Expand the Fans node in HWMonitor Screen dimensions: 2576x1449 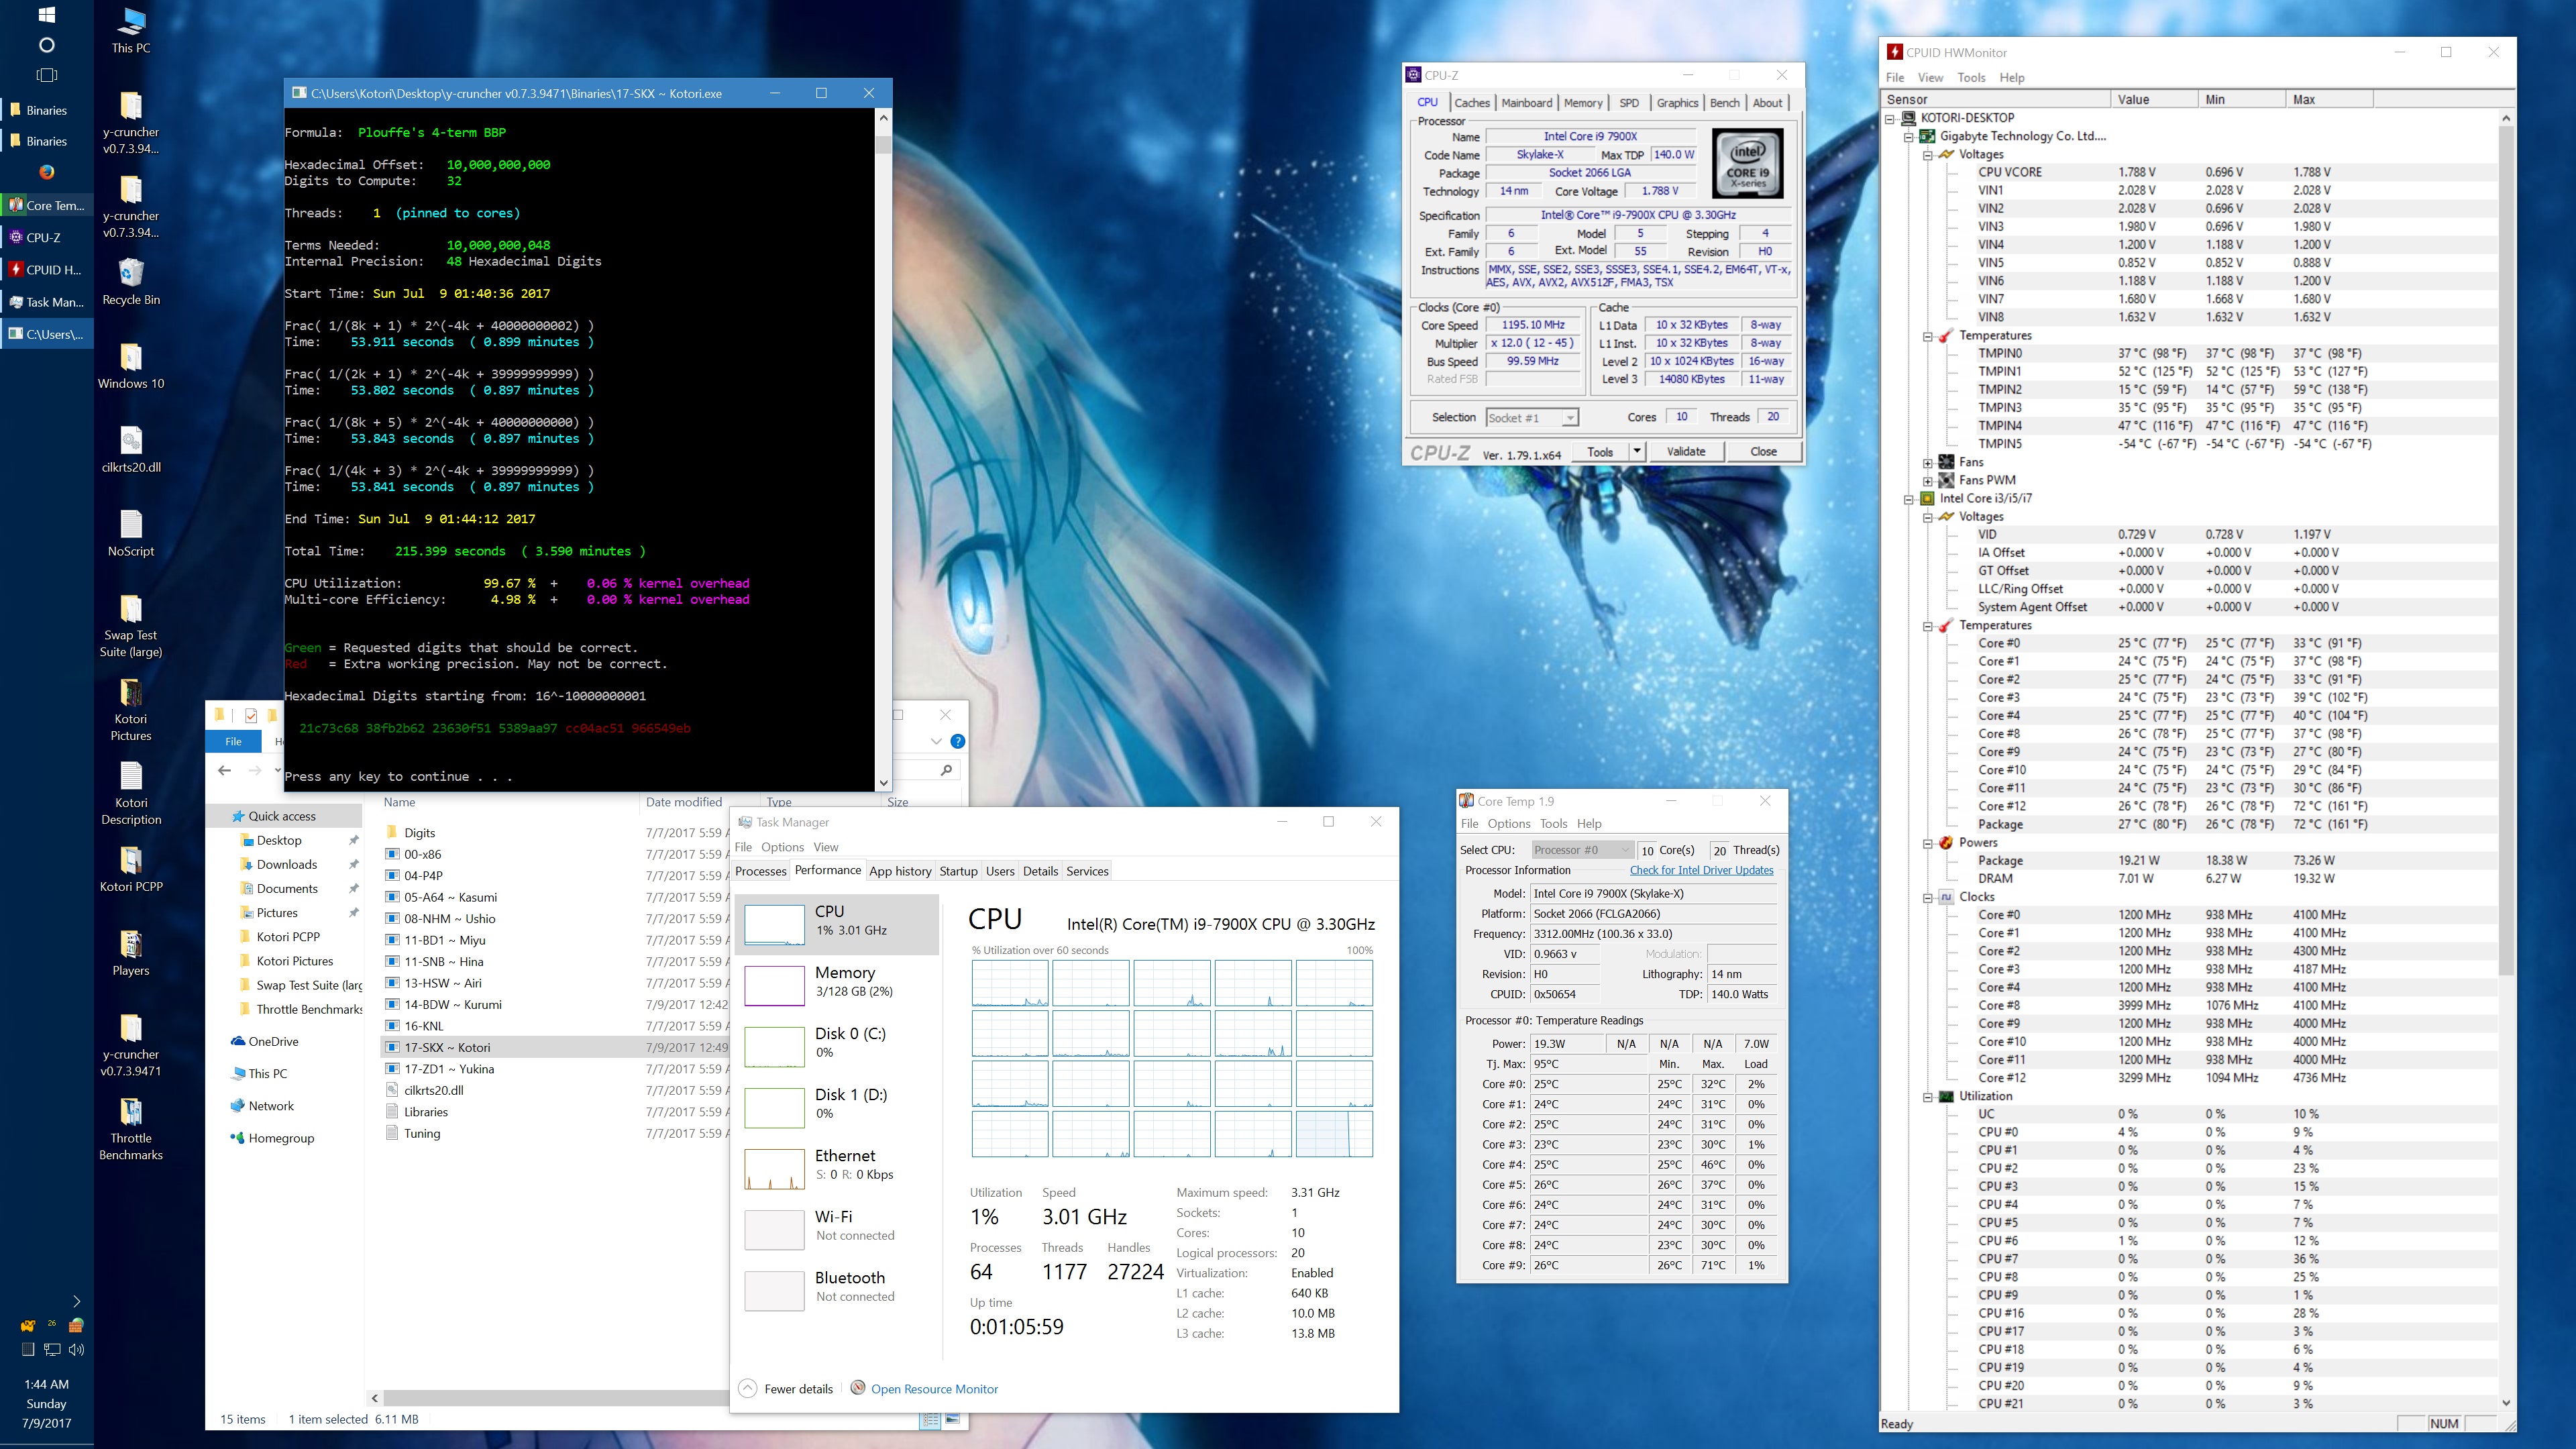[1927, 462]
